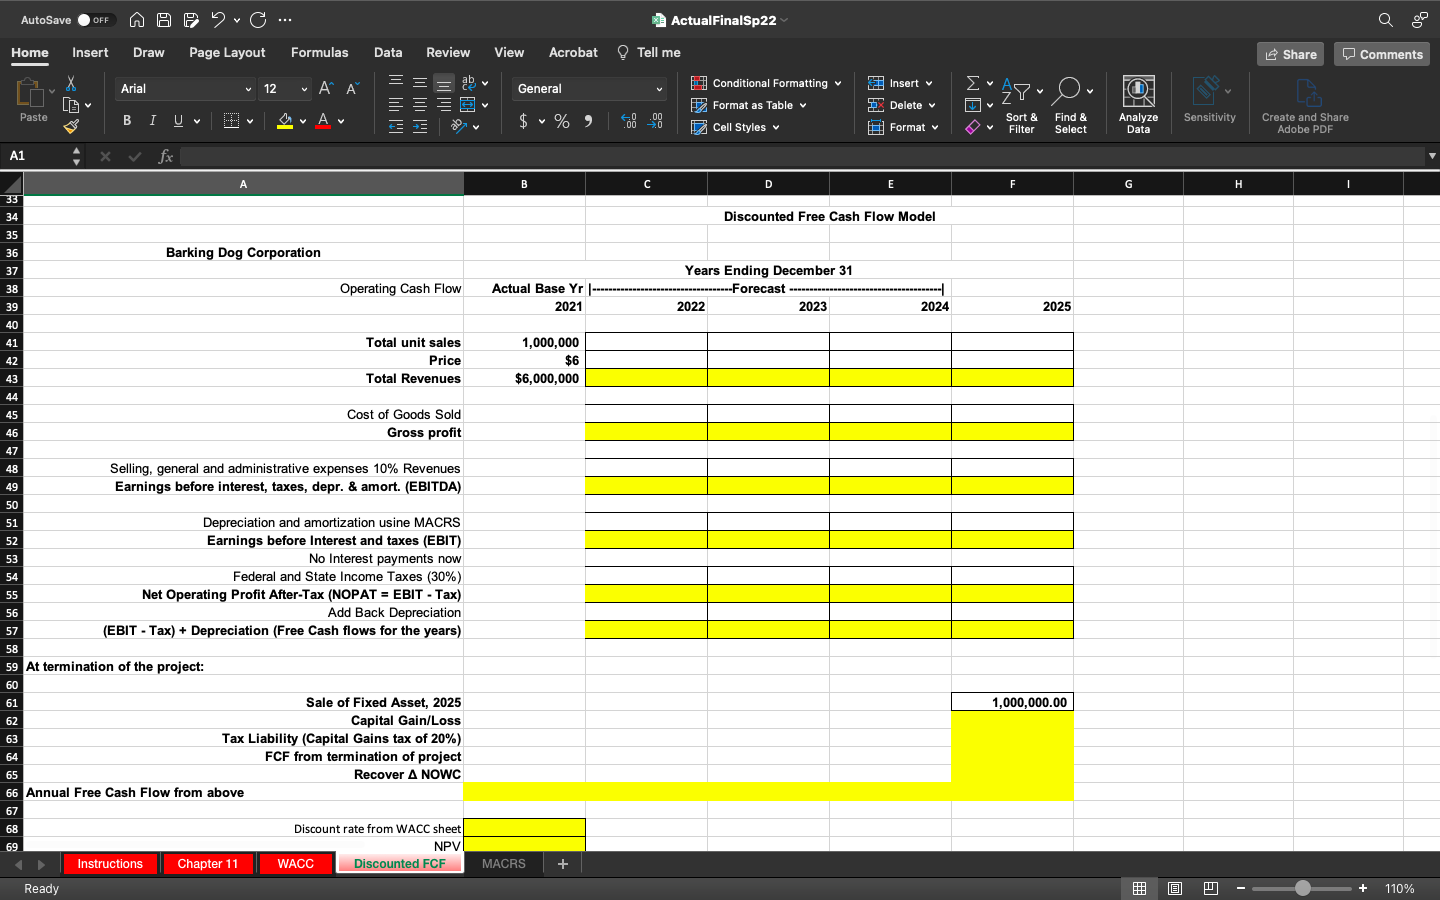
Task: Click Tell me search box
Action: [649, 53]
